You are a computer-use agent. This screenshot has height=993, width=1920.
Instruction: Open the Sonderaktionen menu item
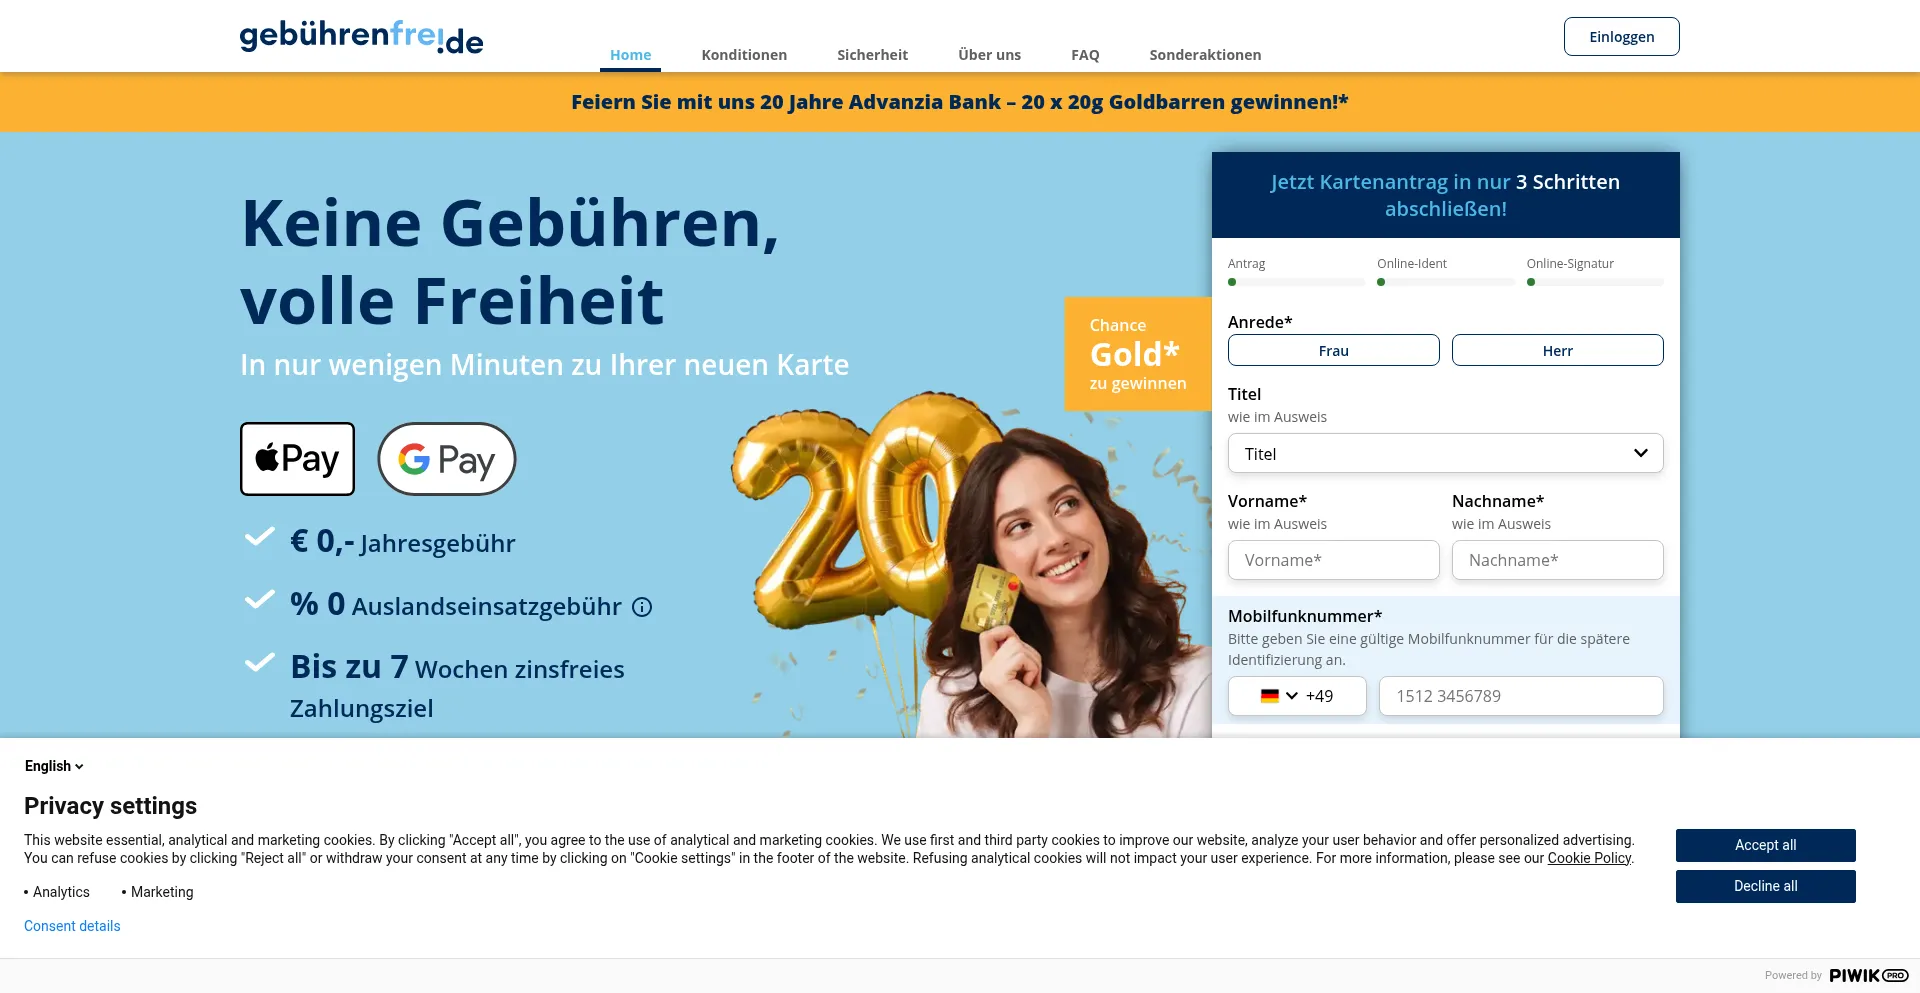tap(1205, 55)
